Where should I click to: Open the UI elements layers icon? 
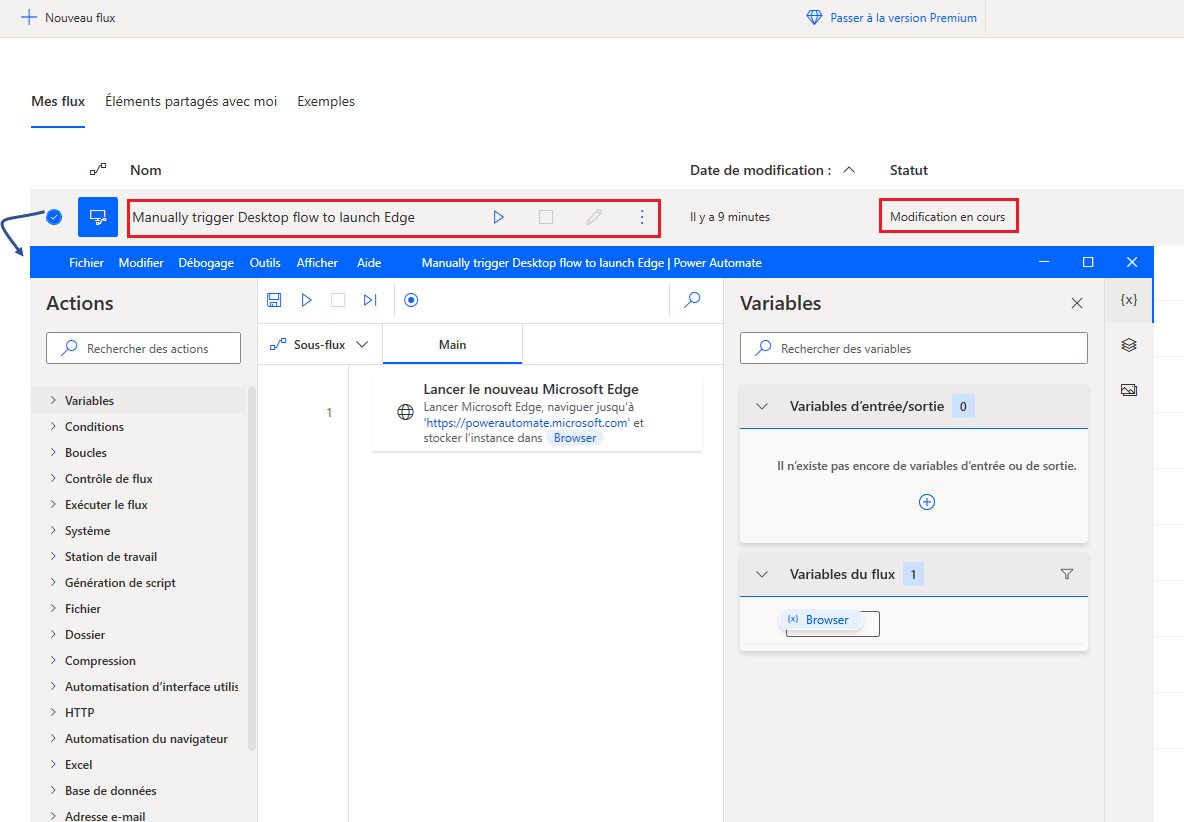tap(1129, 345)
